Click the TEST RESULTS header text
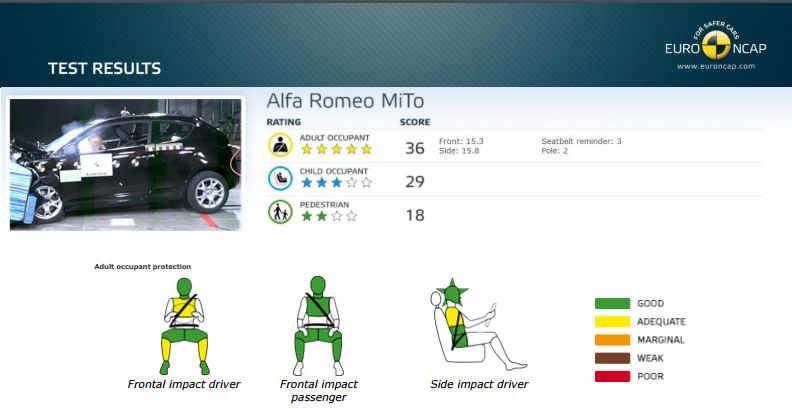This screenshot has height=409, width=792. point(105,68)
